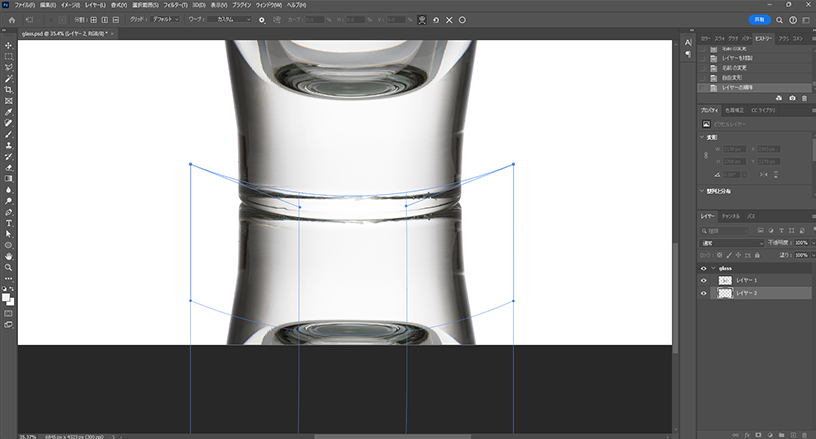Toggle history brush source for 自由変形 state

[x=703, y=78]
